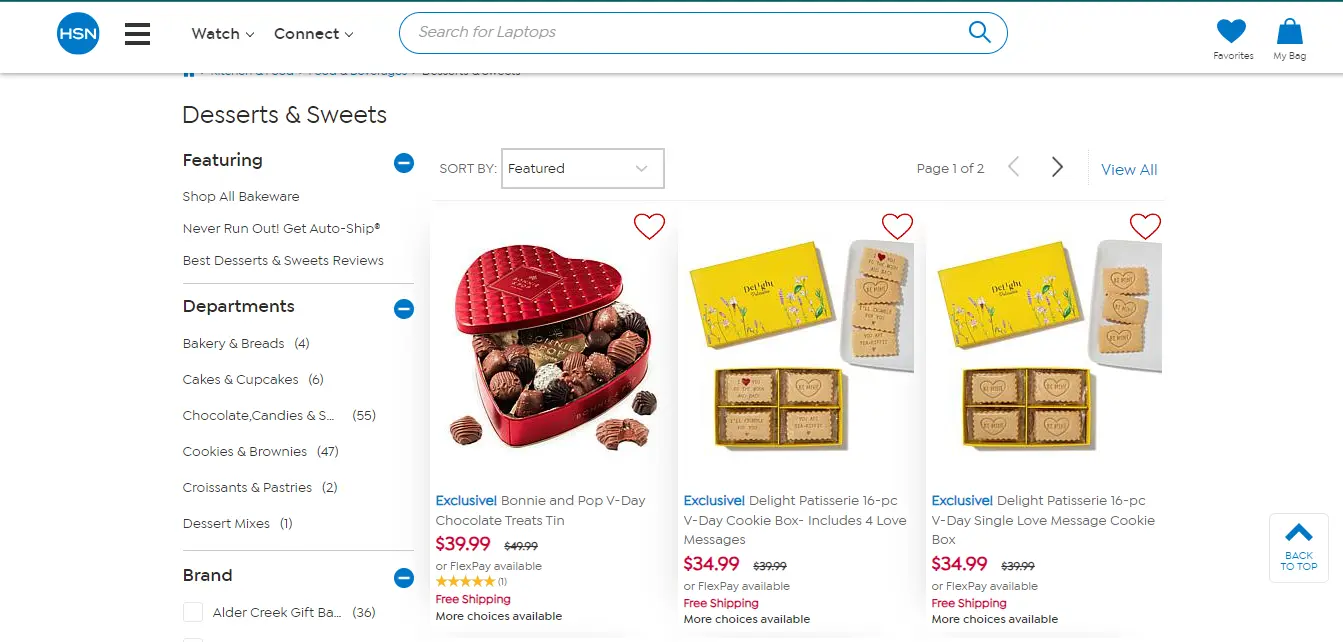Click the View All link
Viewport: 1343px width, 642px height.
point(1129,169)
